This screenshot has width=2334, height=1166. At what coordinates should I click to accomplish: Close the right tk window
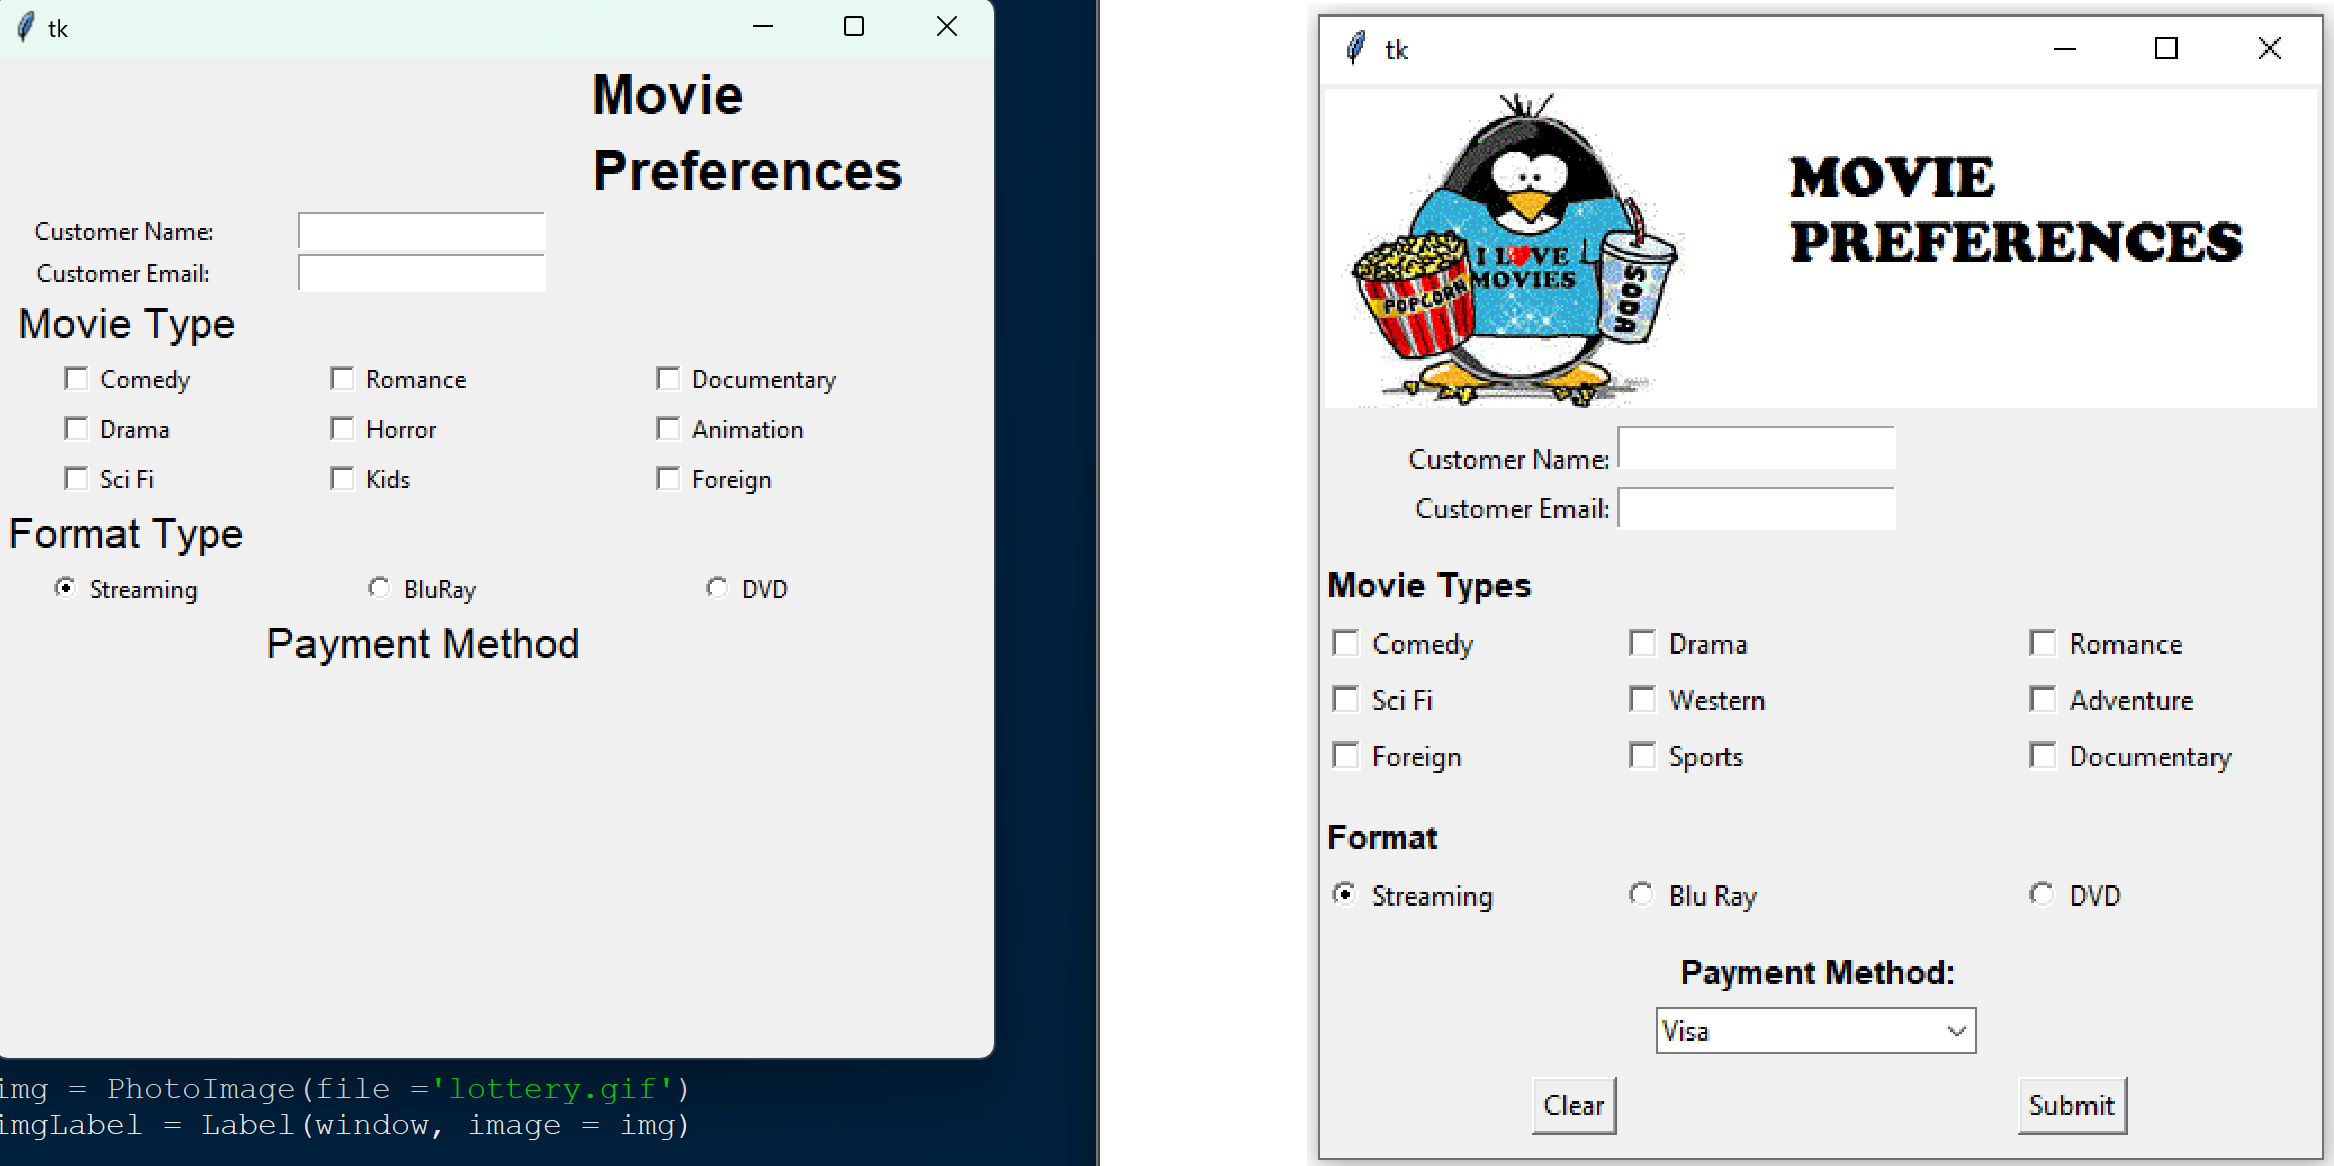(2269, 49)
